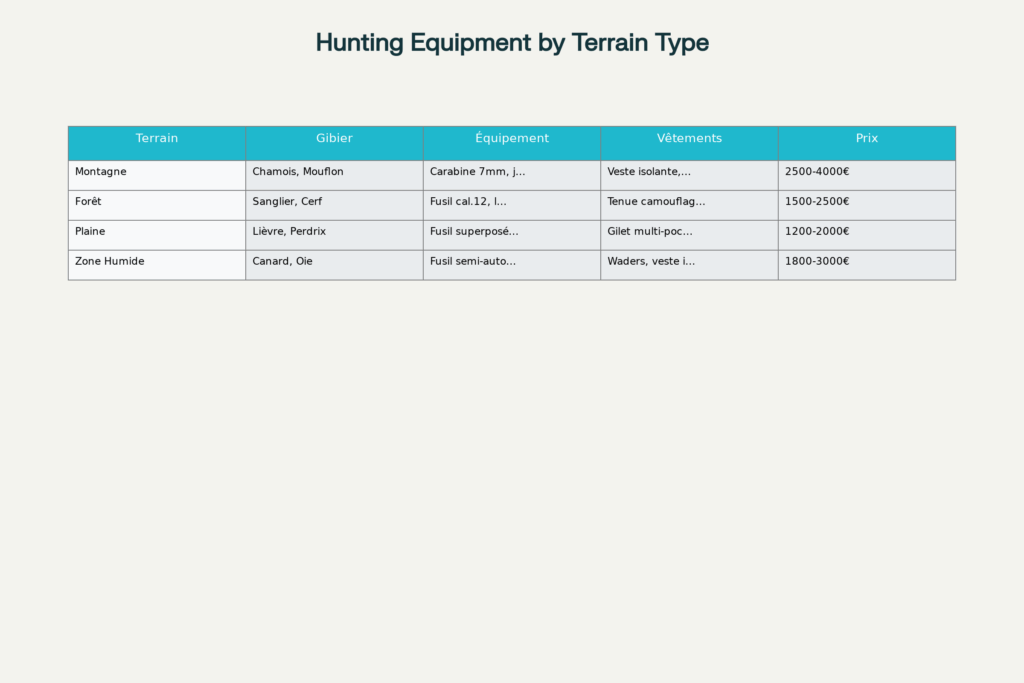Click the Waders, veste clothing cell

[x=690, y=265]
